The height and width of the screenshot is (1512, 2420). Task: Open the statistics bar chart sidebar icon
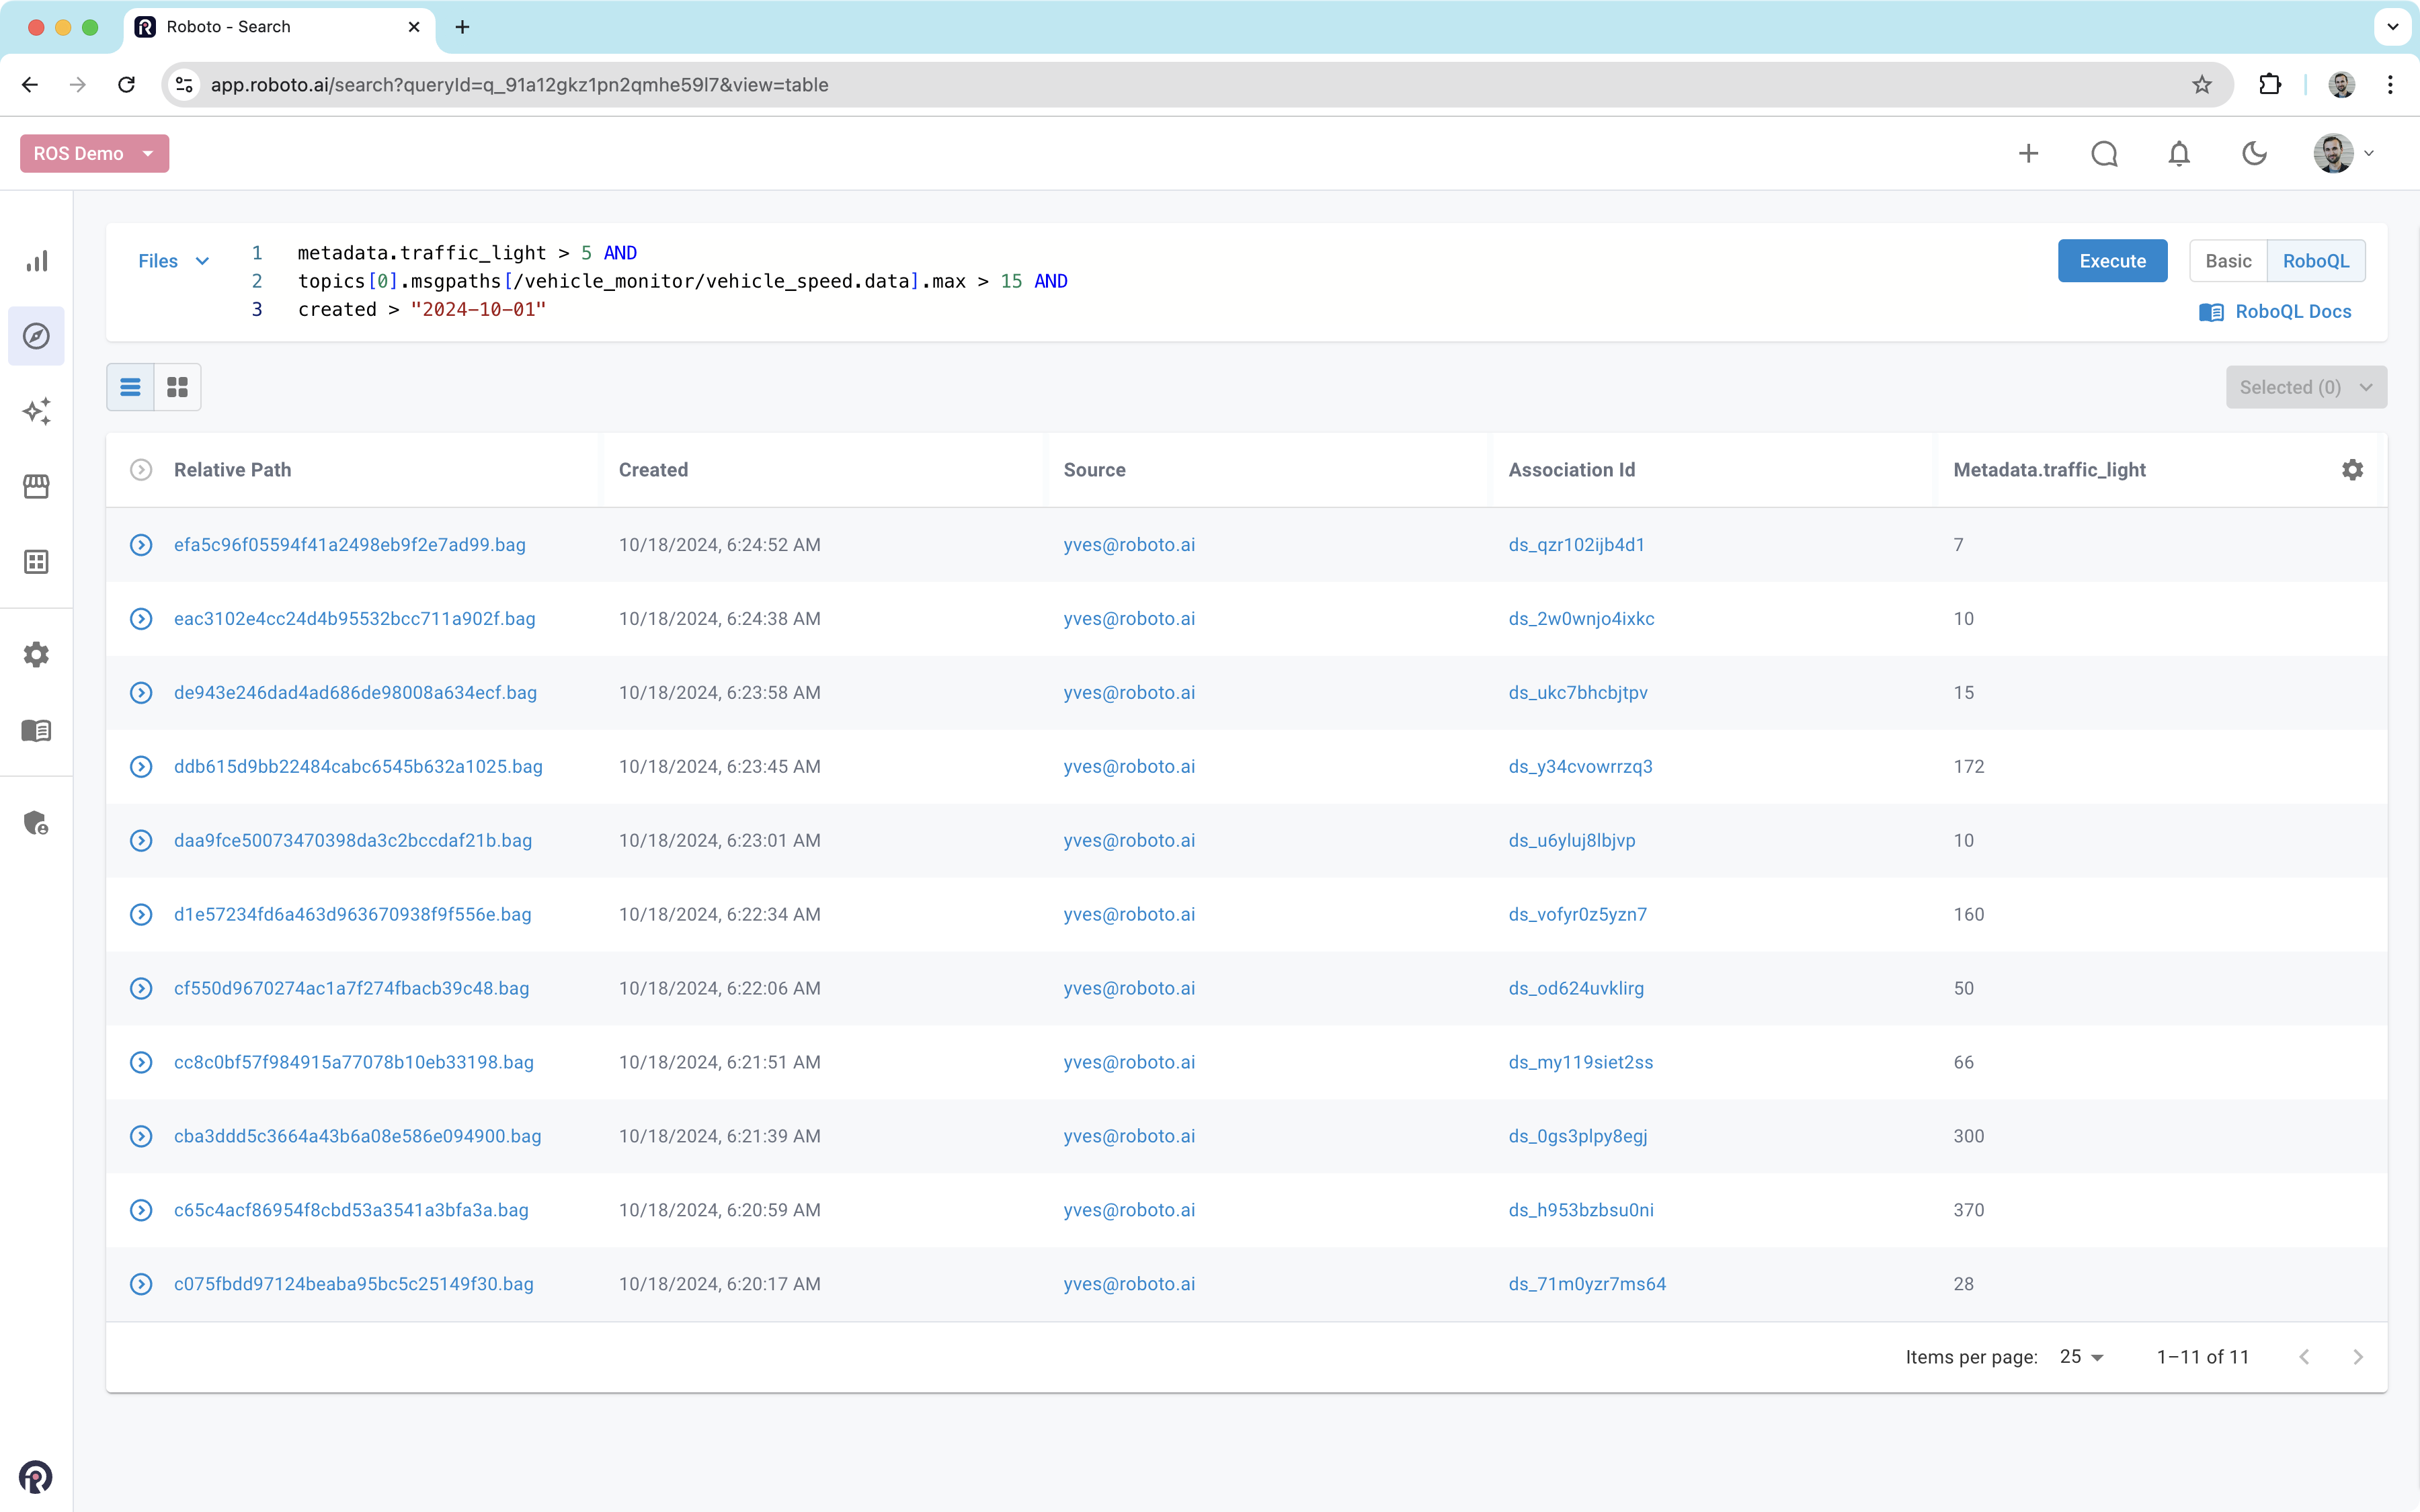pyautogui.click(x=37, y=261)
